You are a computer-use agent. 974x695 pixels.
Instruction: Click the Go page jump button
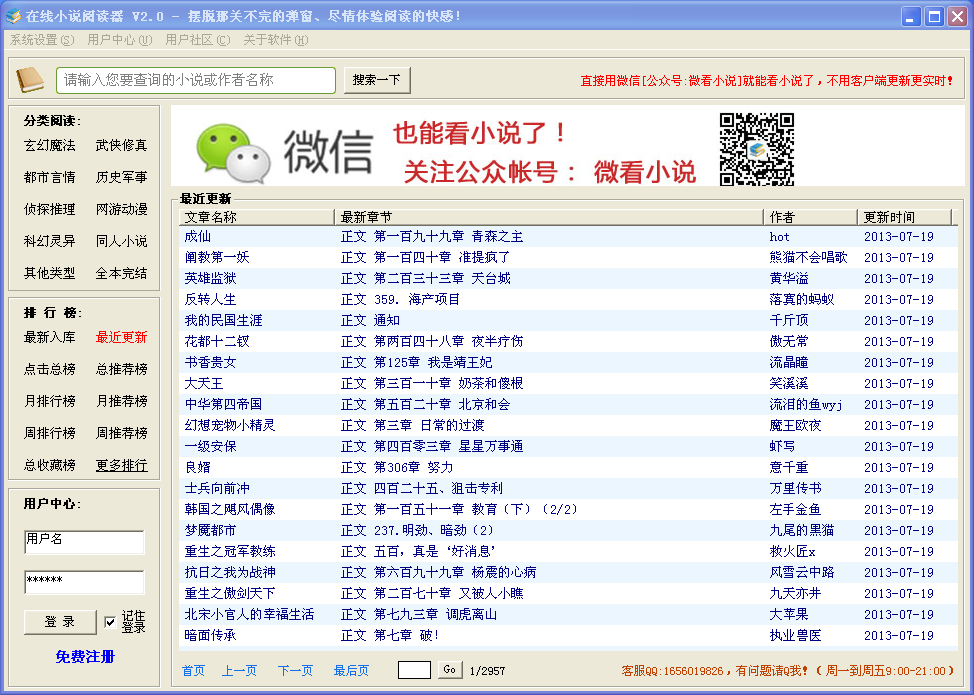pos(449,670)
